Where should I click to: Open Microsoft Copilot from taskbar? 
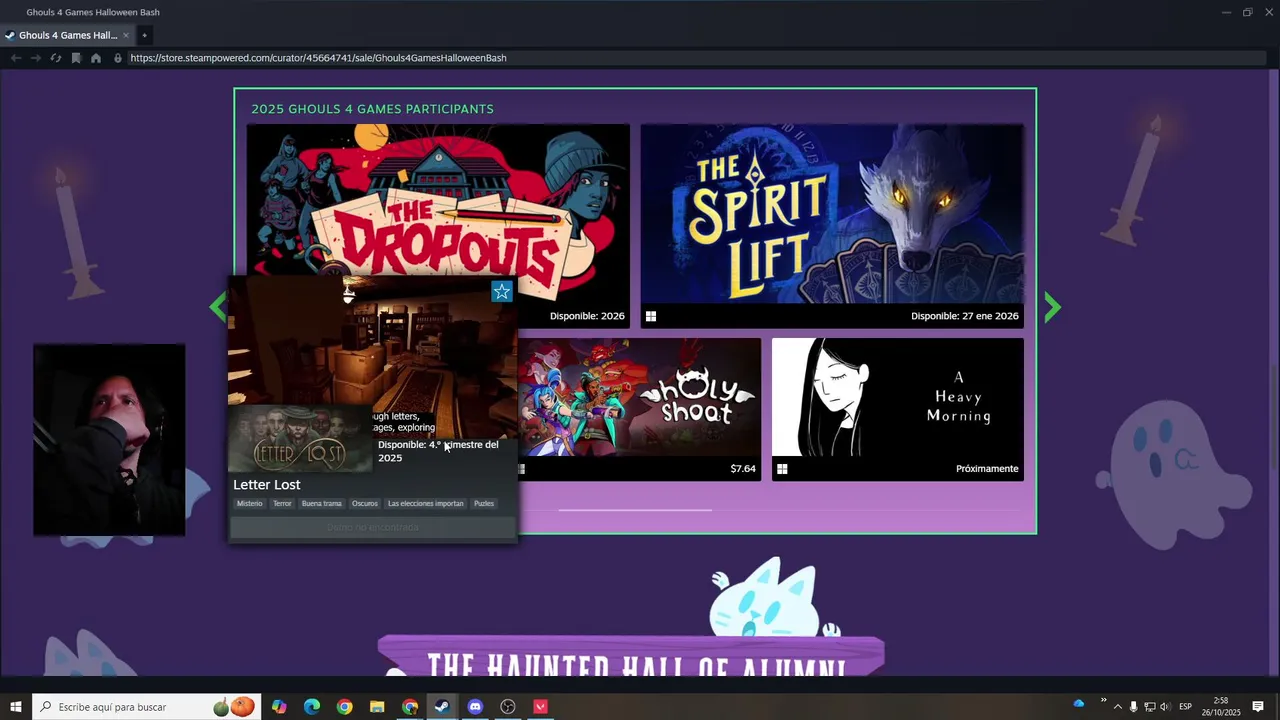pyautogui.click(x=279, y=707)
